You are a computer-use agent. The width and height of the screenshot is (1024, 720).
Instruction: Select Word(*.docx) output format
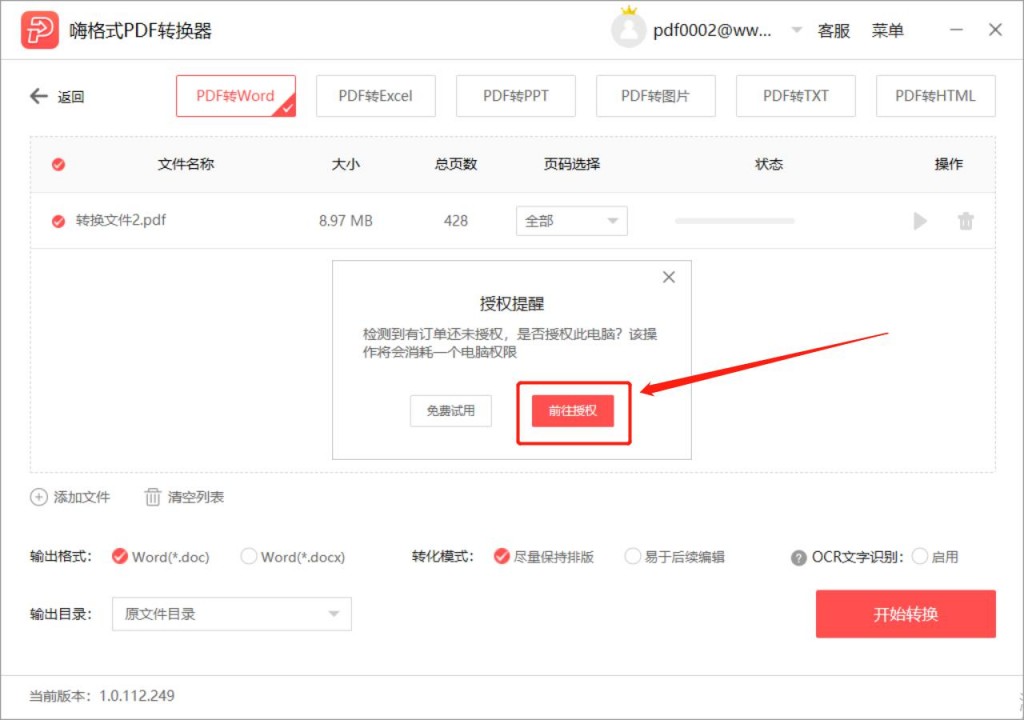[x=248, y=556]
